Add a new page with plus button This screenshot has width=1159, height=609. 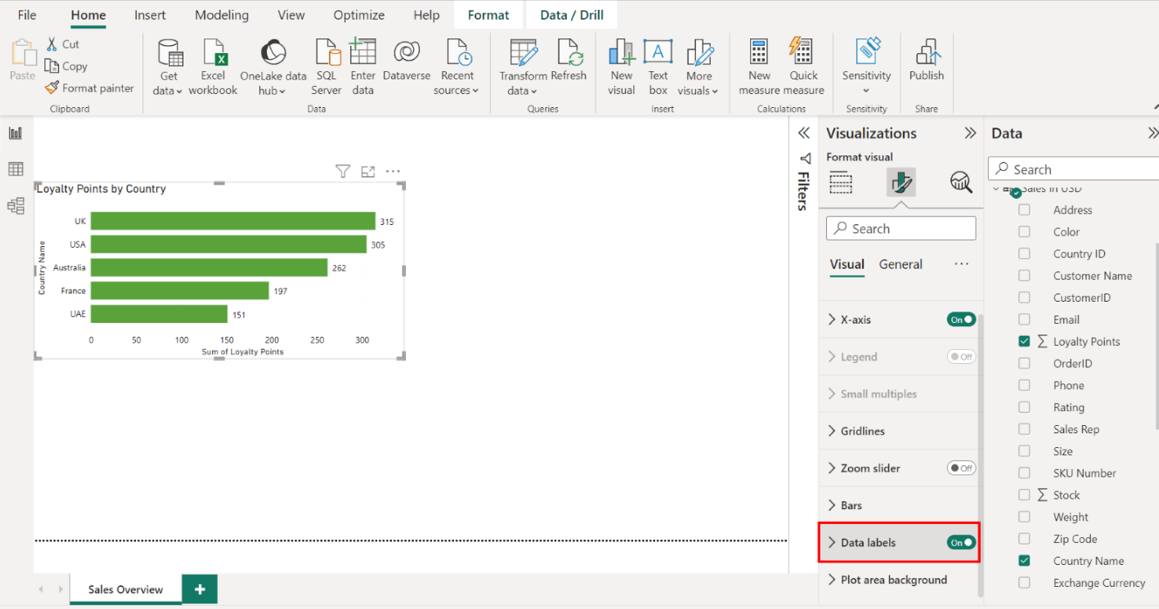point(200,589)
